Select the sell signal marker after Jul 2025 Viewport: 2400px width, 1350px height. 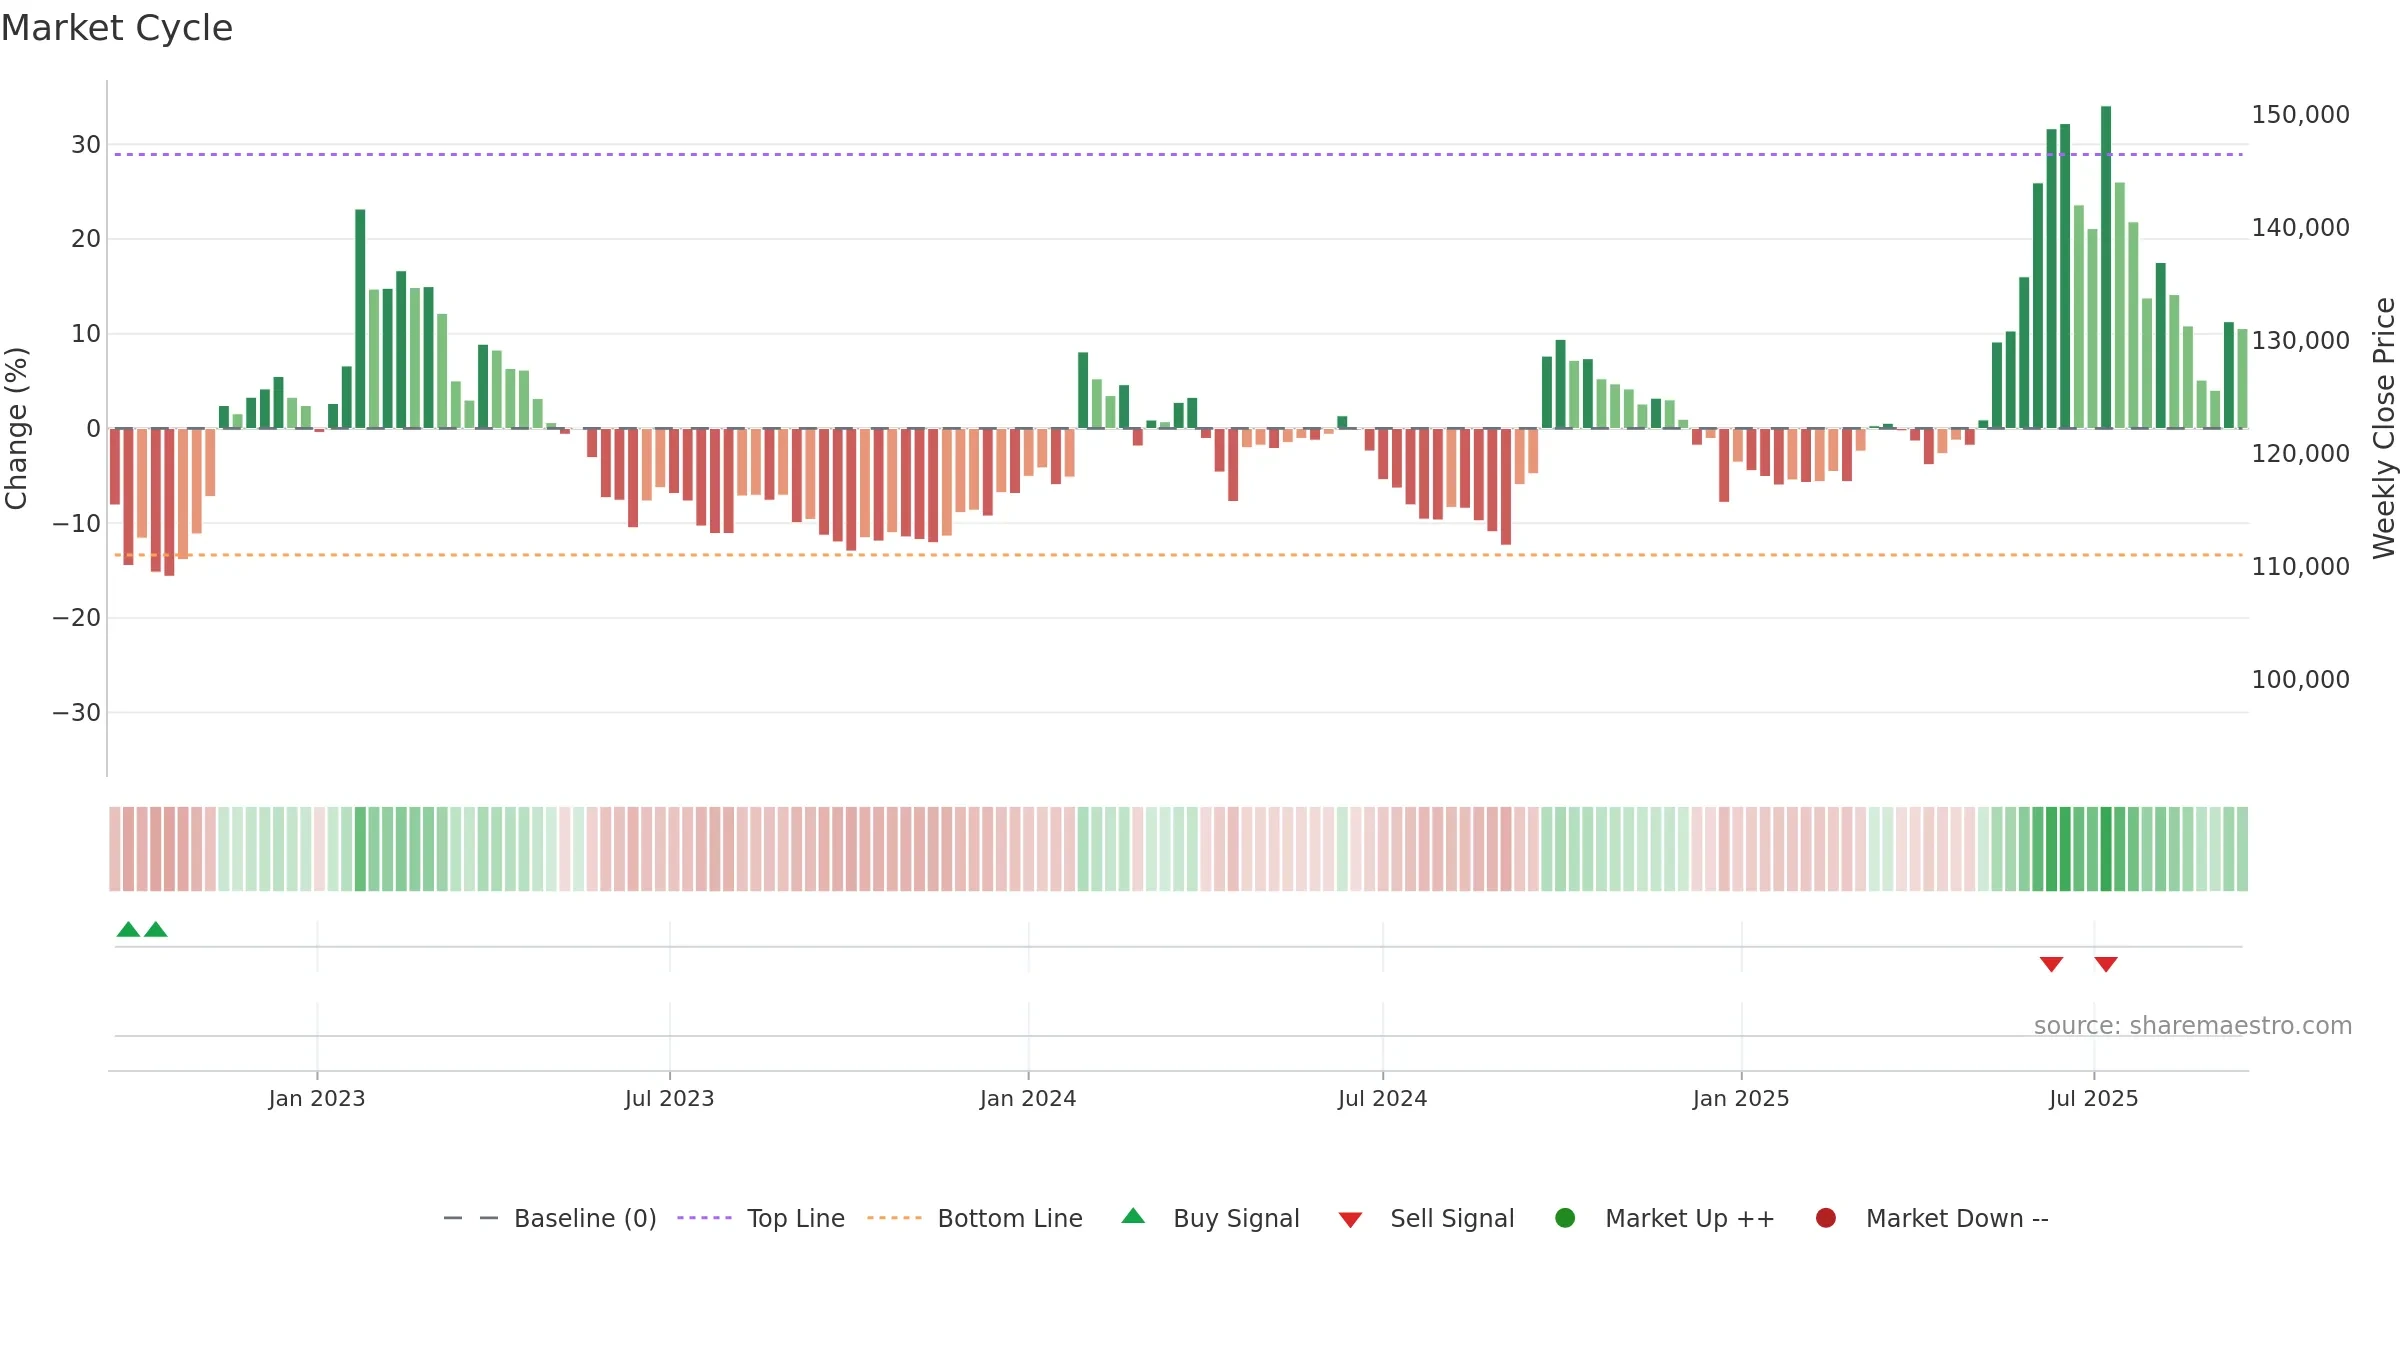2106,964
